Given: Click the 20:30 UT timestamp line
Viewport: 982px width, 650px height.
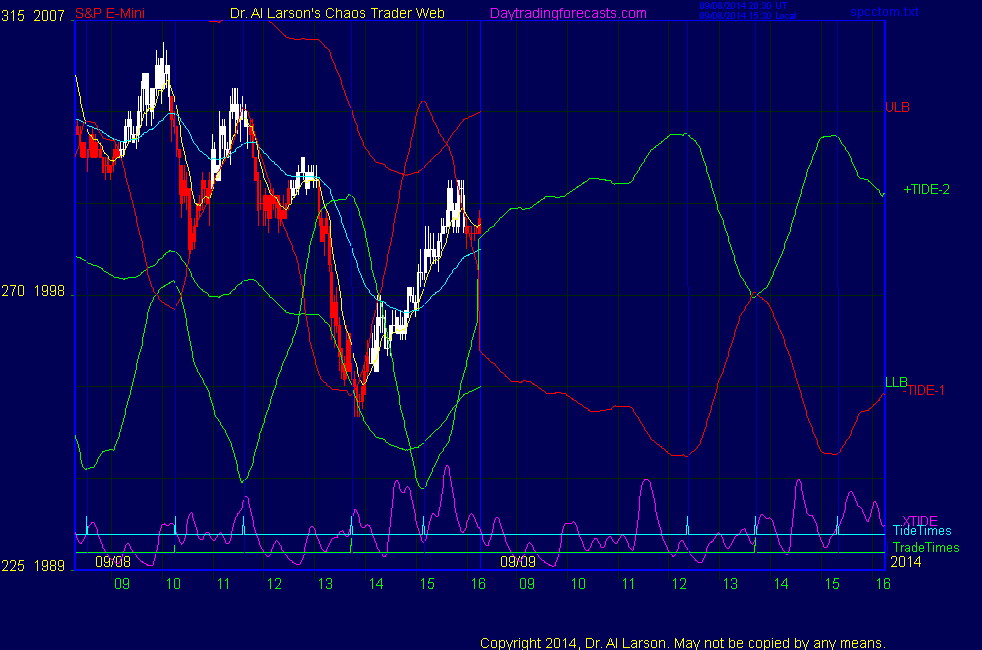Looking at the screenshot, I should (x=743, y=6).
